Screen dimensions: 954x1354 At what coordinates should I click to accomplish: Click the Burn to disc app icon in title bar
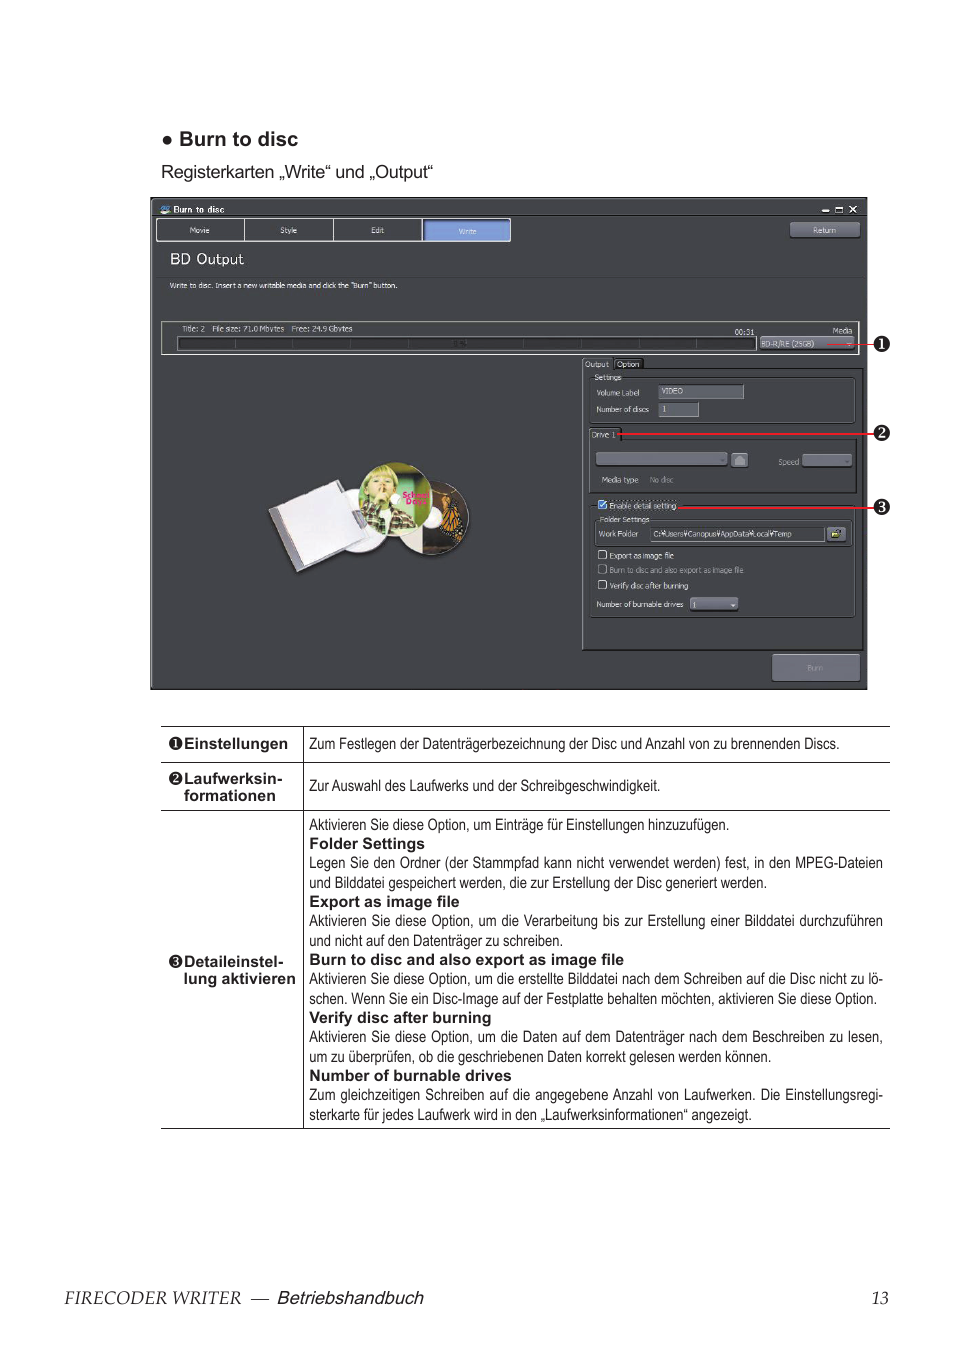coord(165,210)
